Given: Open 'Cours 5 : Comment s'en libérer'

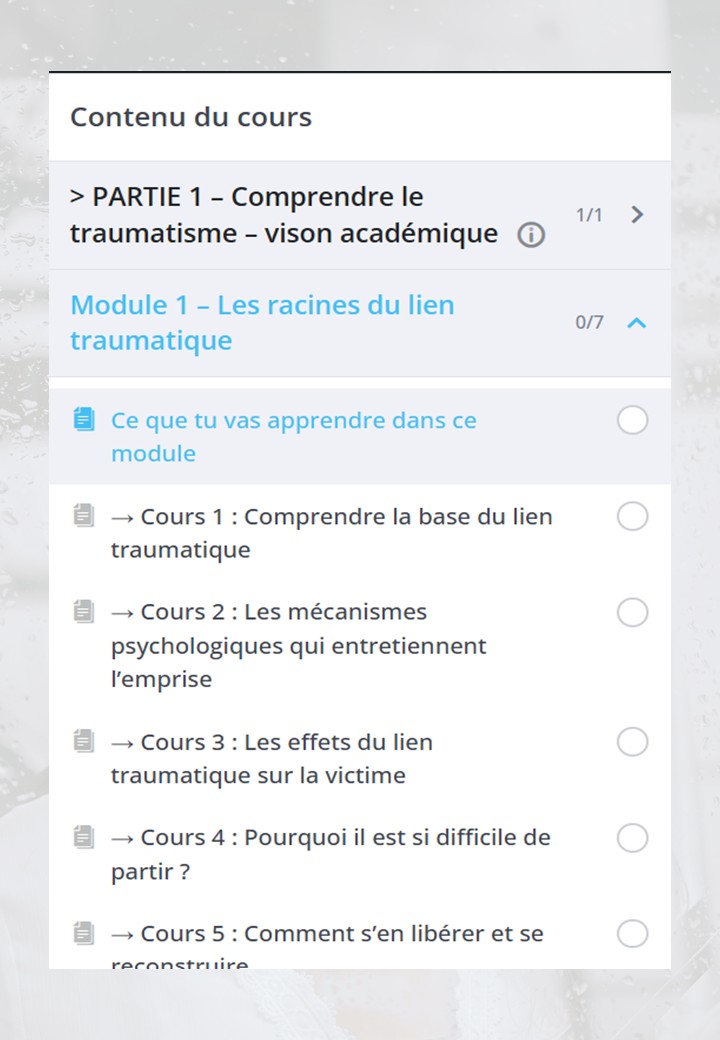Looking at the screenshot, I should [300, 933].
